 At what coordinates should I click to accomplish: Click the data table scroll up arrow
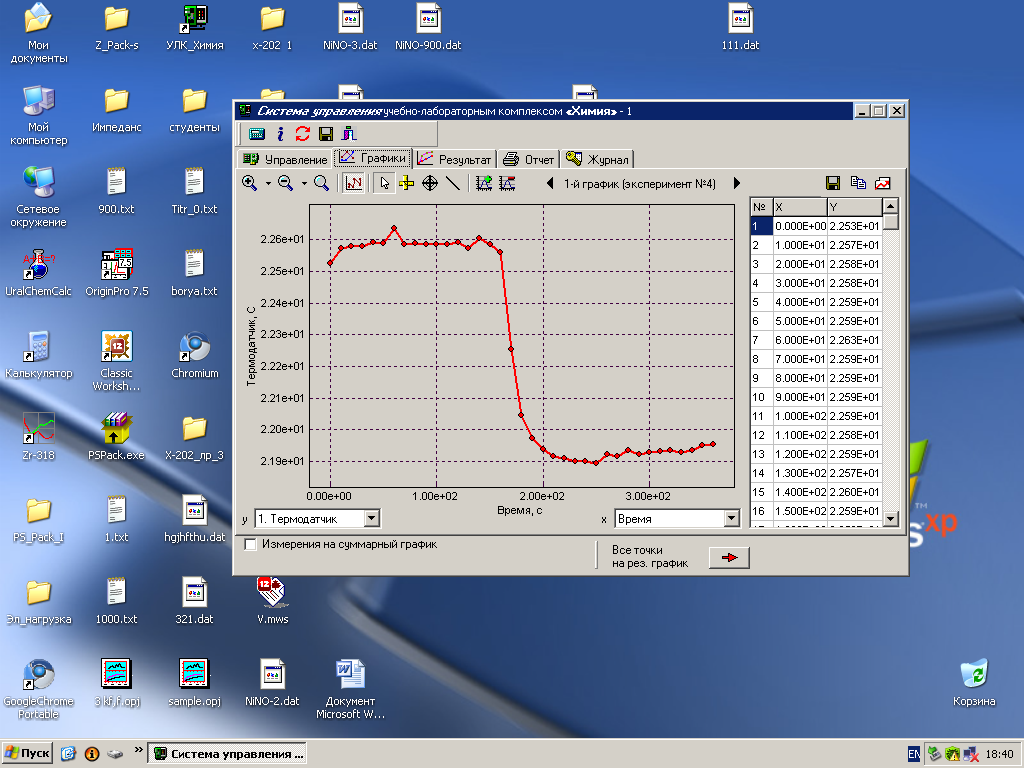891,206
